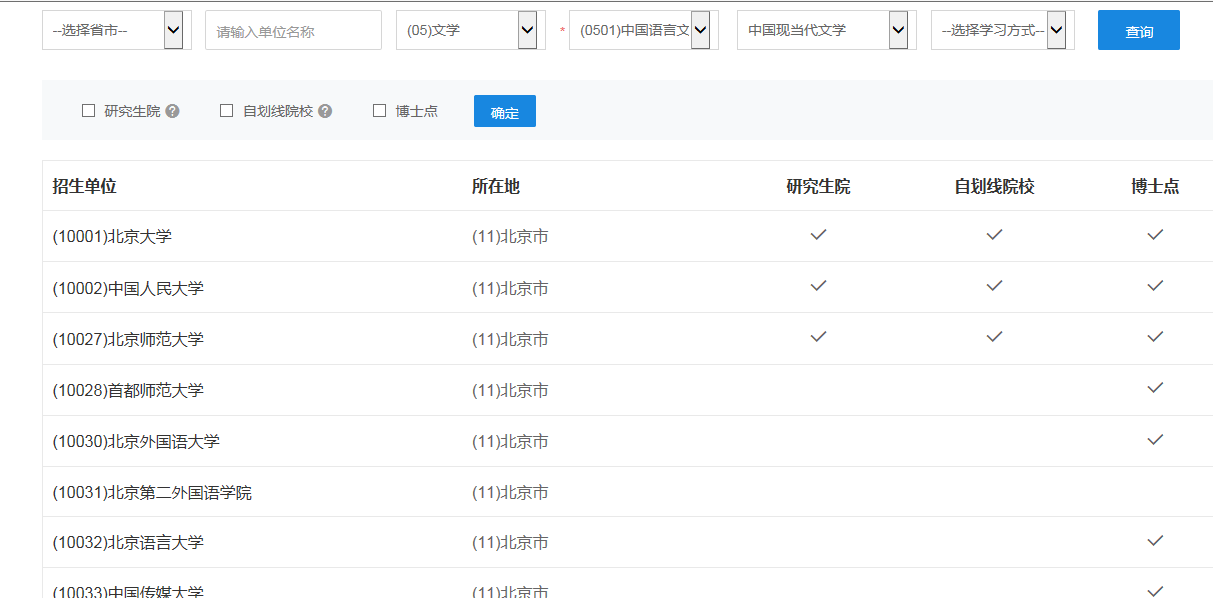The image size is (1213, 598).
Task: Click 北京外国语大学 博士点 checkmark
Action: click(x=1155, y=438)
